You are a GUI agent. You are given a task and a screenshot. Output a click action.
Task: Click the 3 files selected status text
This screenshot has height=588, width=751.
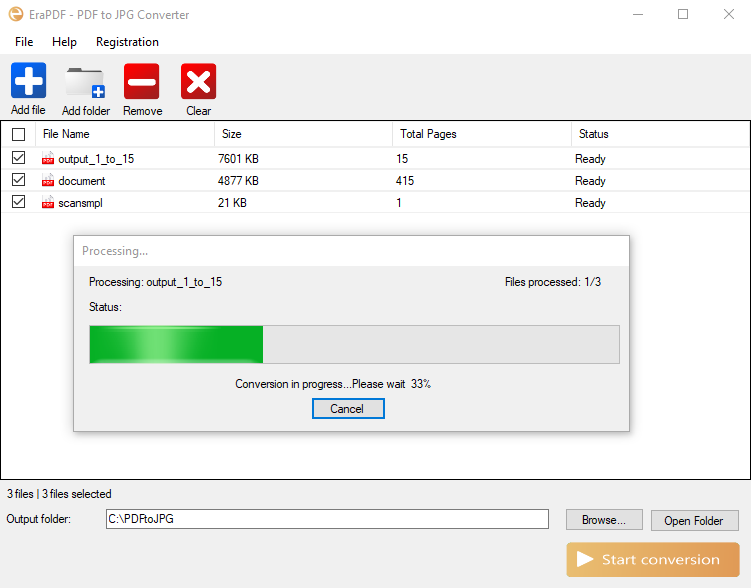77,494
